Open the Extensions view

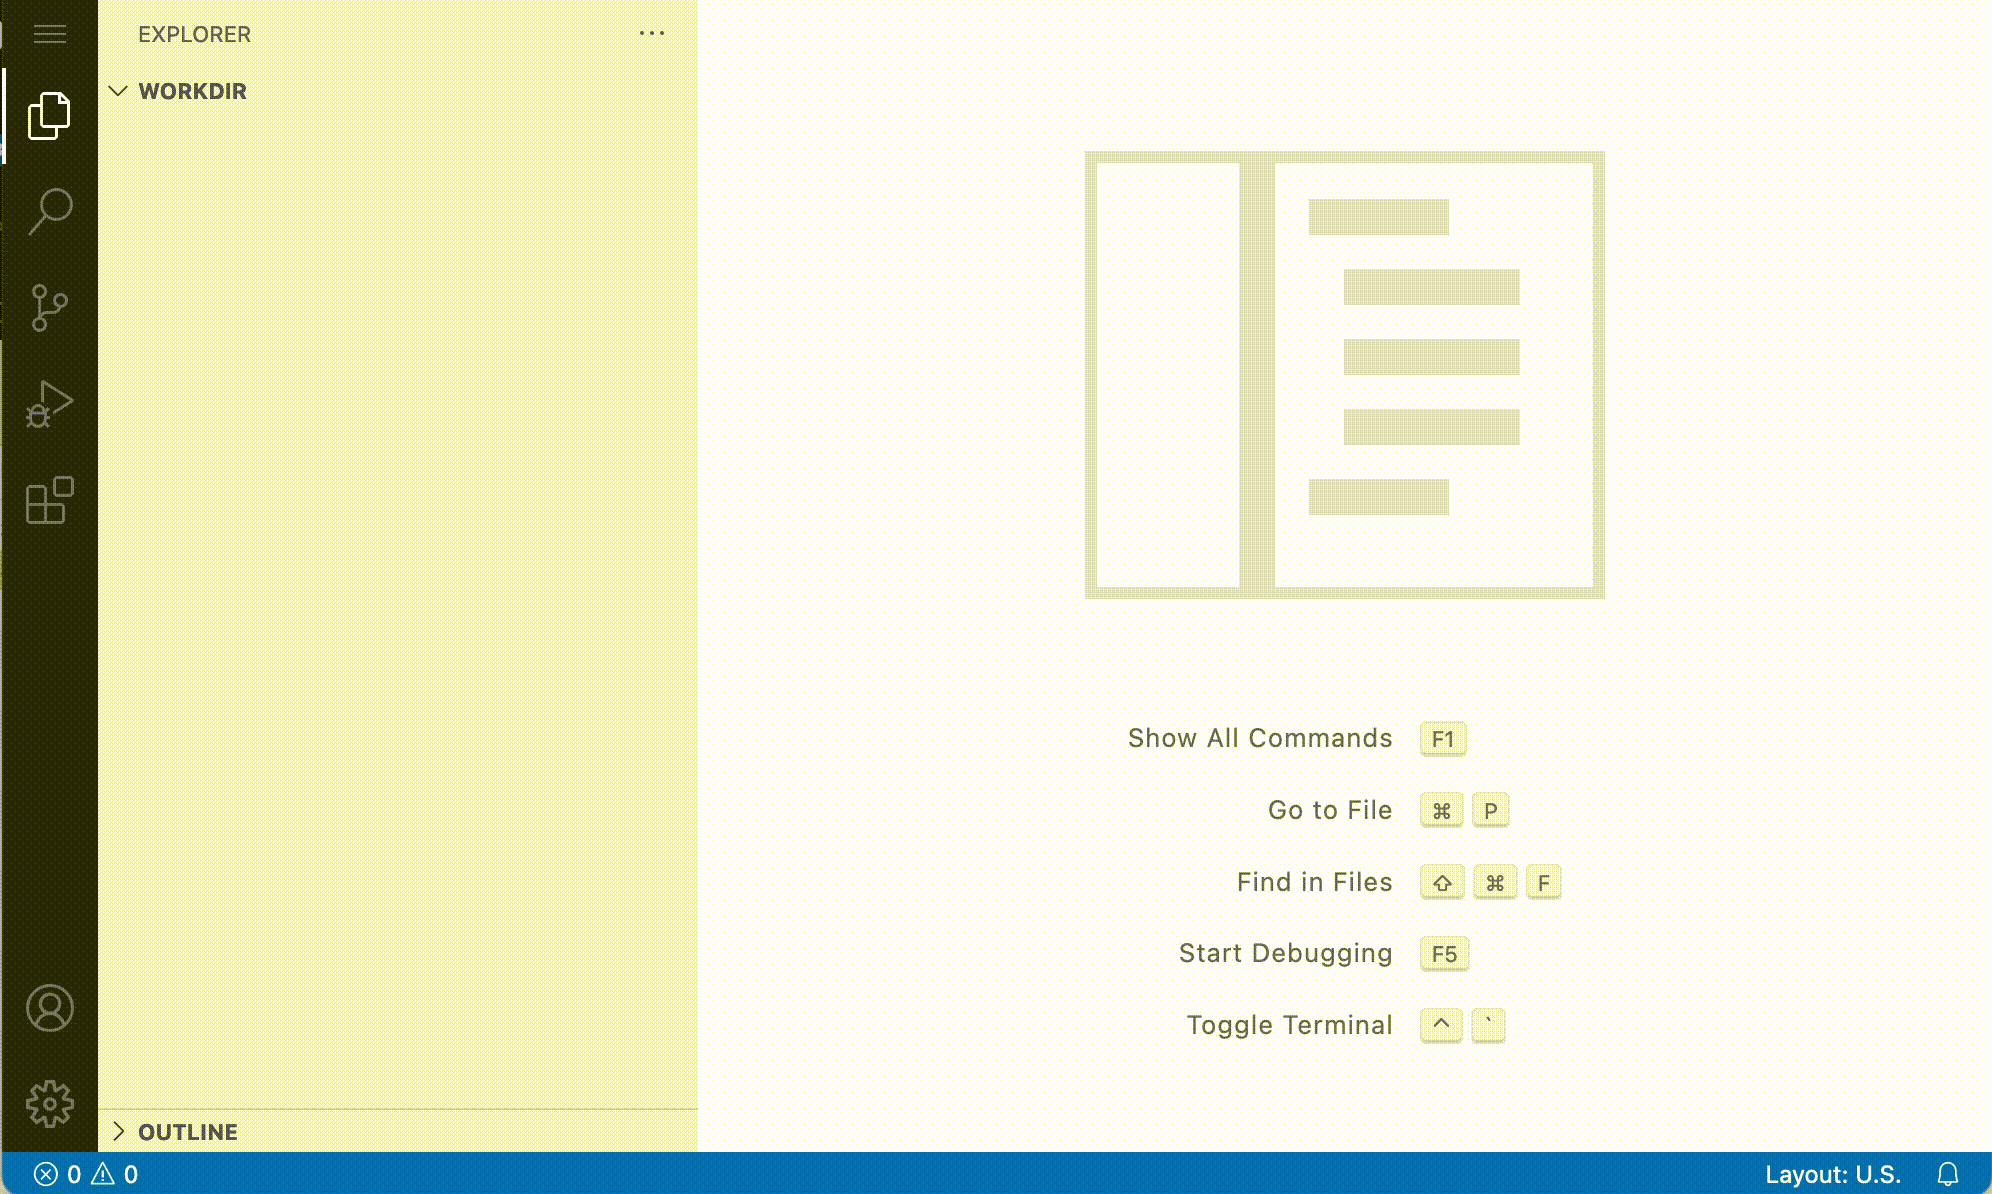(49, 500)
